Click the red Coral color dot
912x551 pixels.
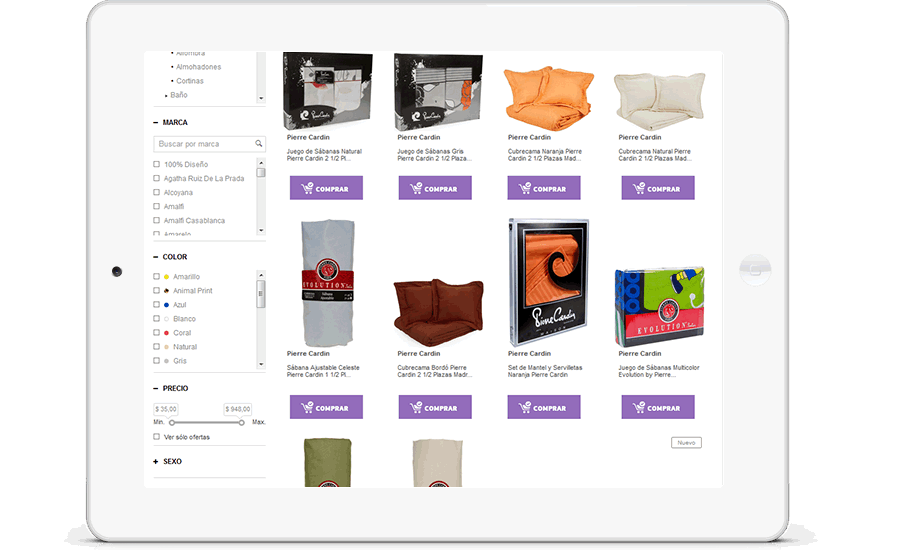[166, 333]
